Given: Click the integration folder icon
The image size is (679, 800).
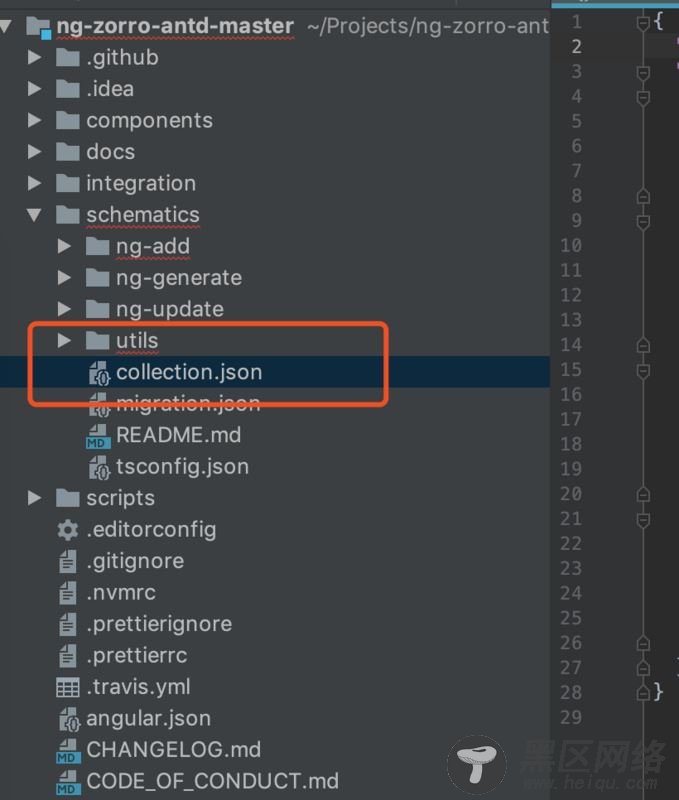Looking at the screenshot, I should pyautogui.click(x=67, y=184).
